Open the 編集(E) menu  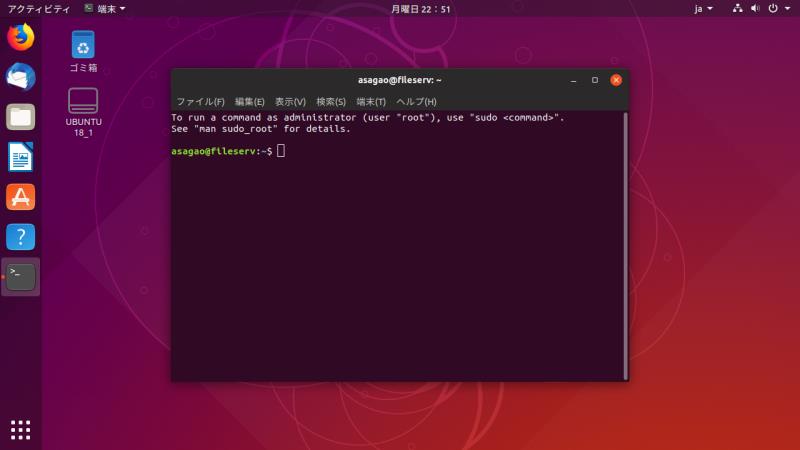pos(249,102)
